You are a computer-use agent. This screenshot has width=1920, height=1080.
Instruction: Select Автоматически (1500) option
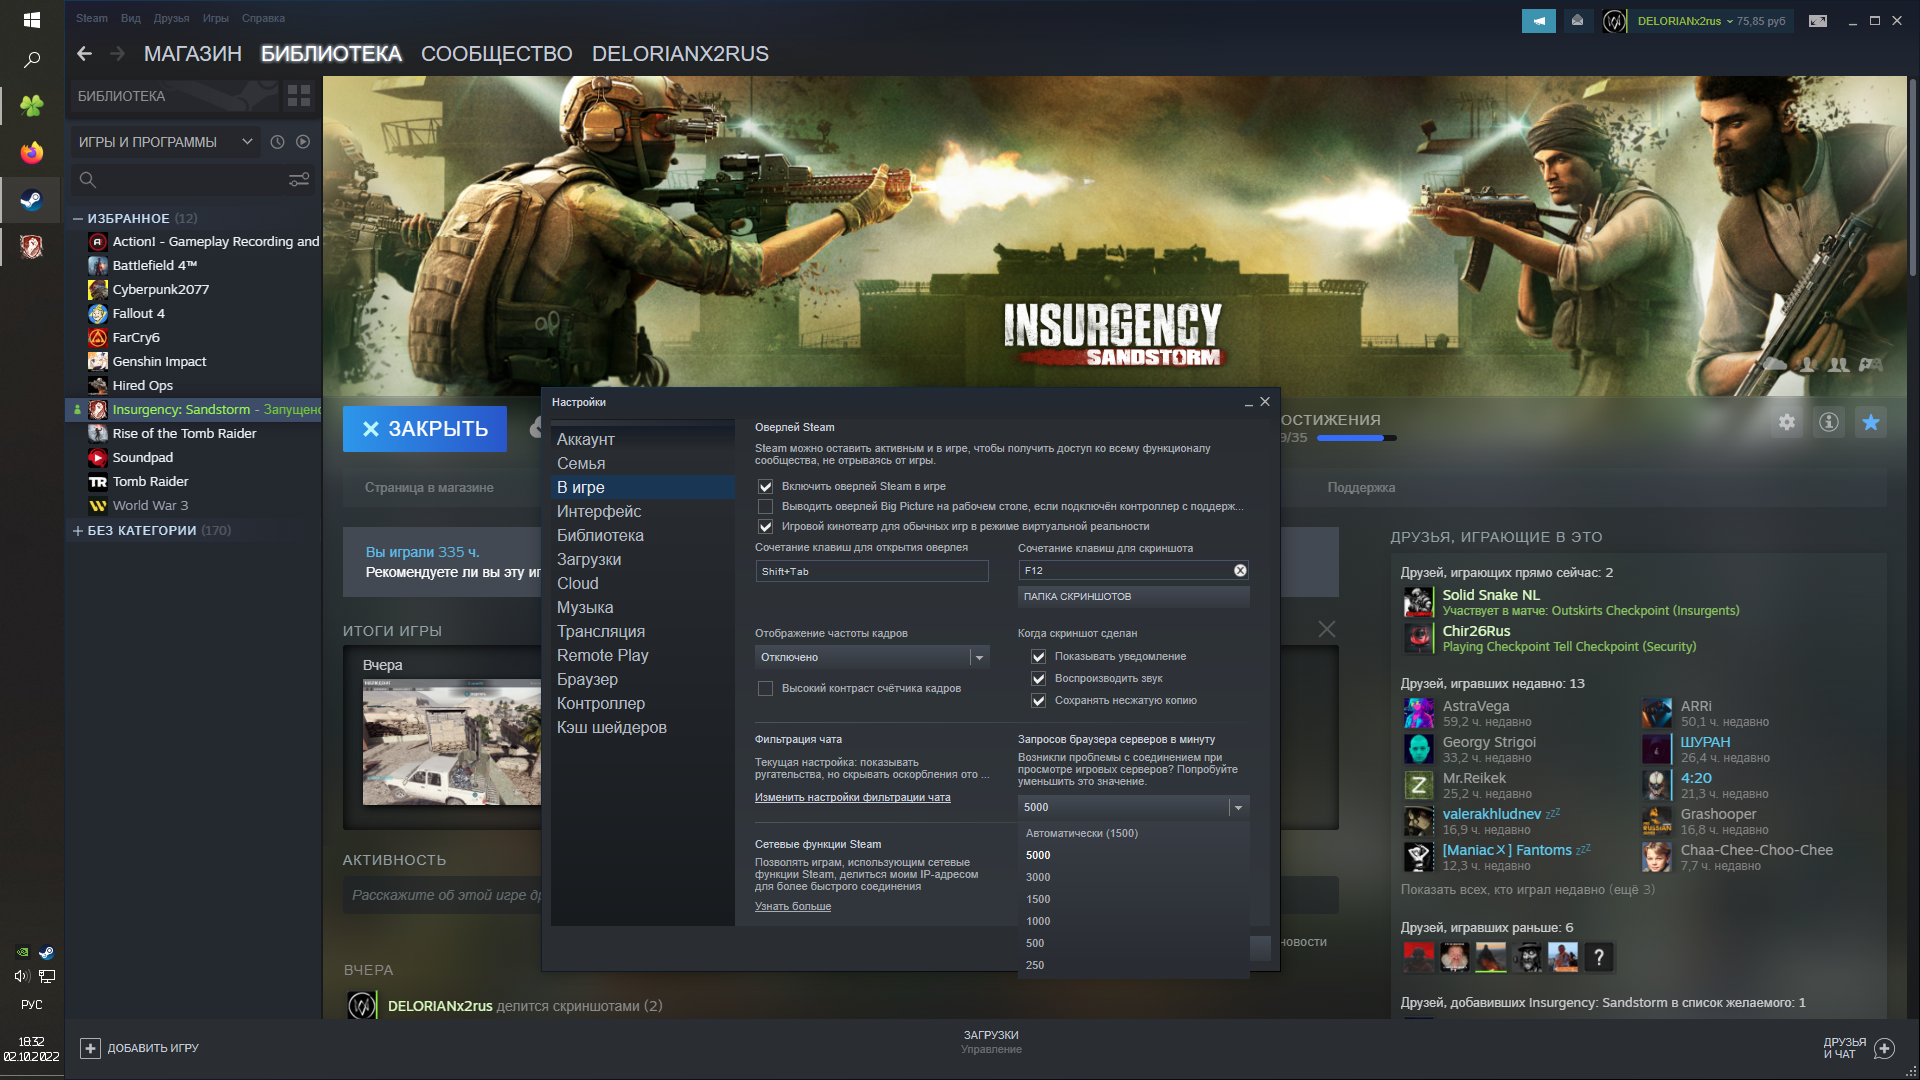click(x=1134, y=833)
